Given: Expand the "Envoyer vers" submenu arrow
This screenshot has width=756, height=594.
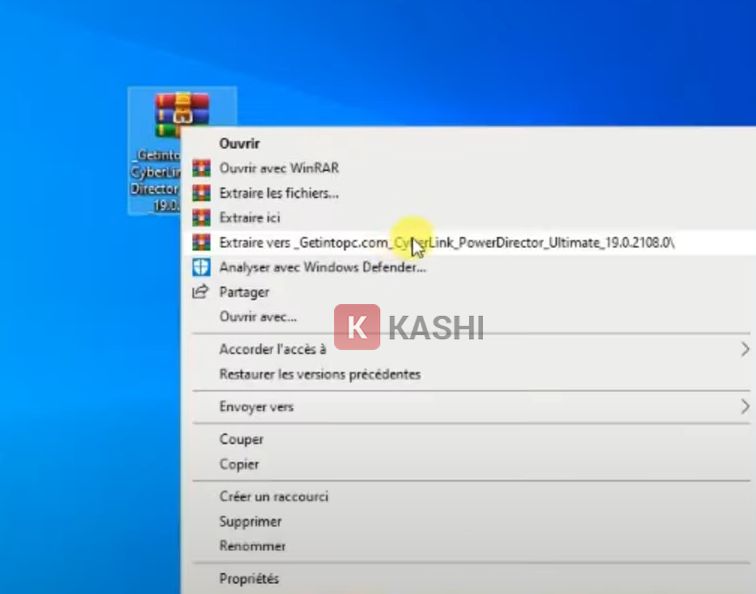Looking at the screenshot, I should pyautogui.click(x=744, y=407).
